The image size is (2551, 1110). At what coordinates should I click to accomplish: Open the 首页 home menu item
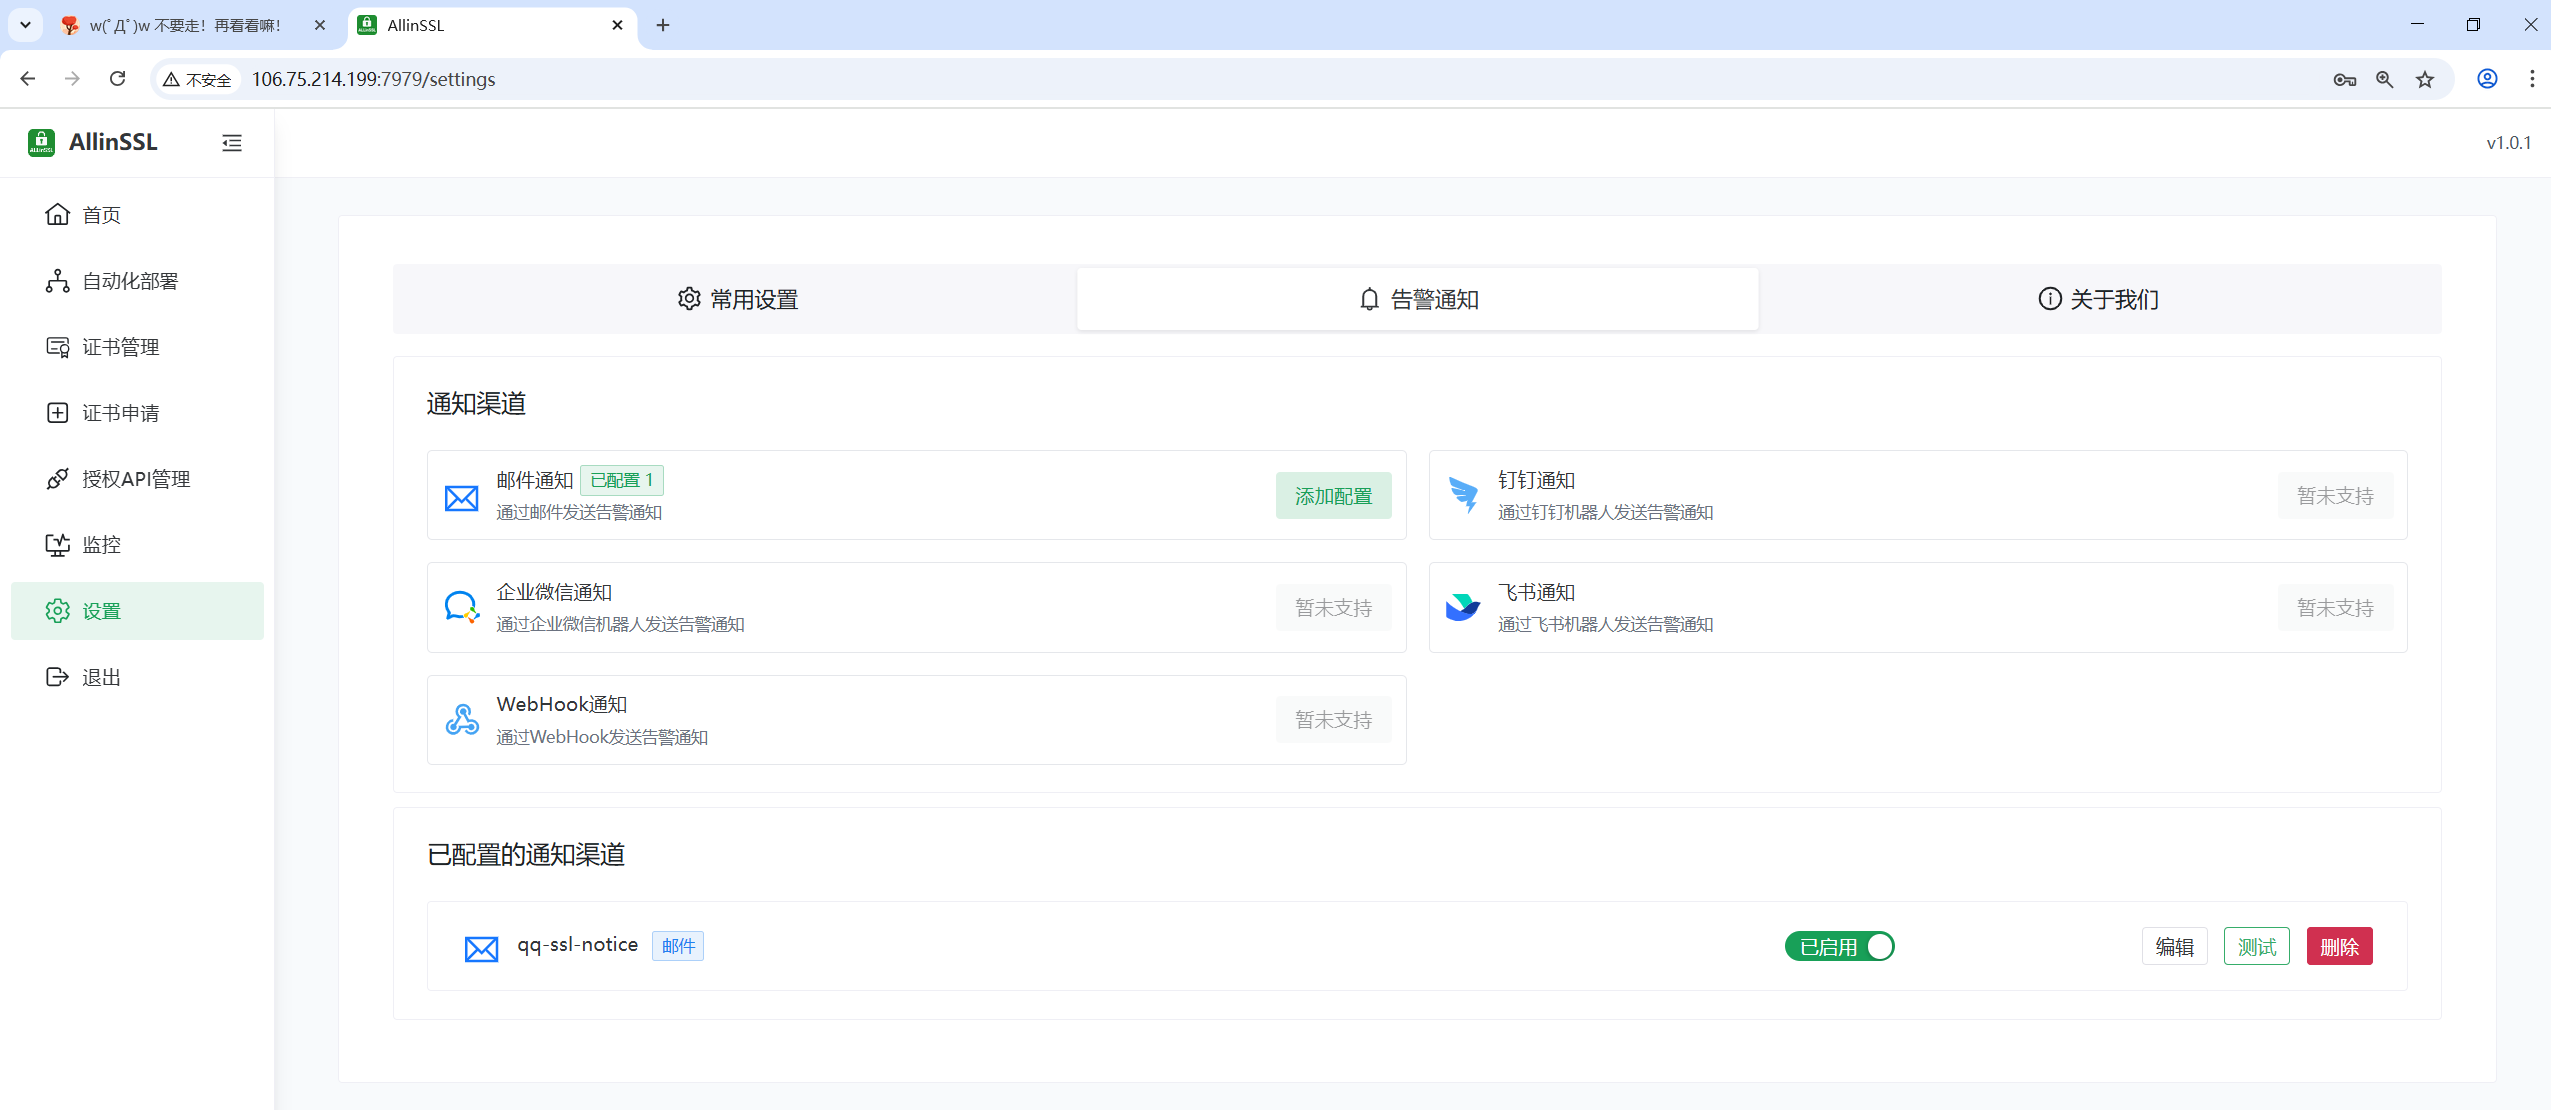(137, 215)
